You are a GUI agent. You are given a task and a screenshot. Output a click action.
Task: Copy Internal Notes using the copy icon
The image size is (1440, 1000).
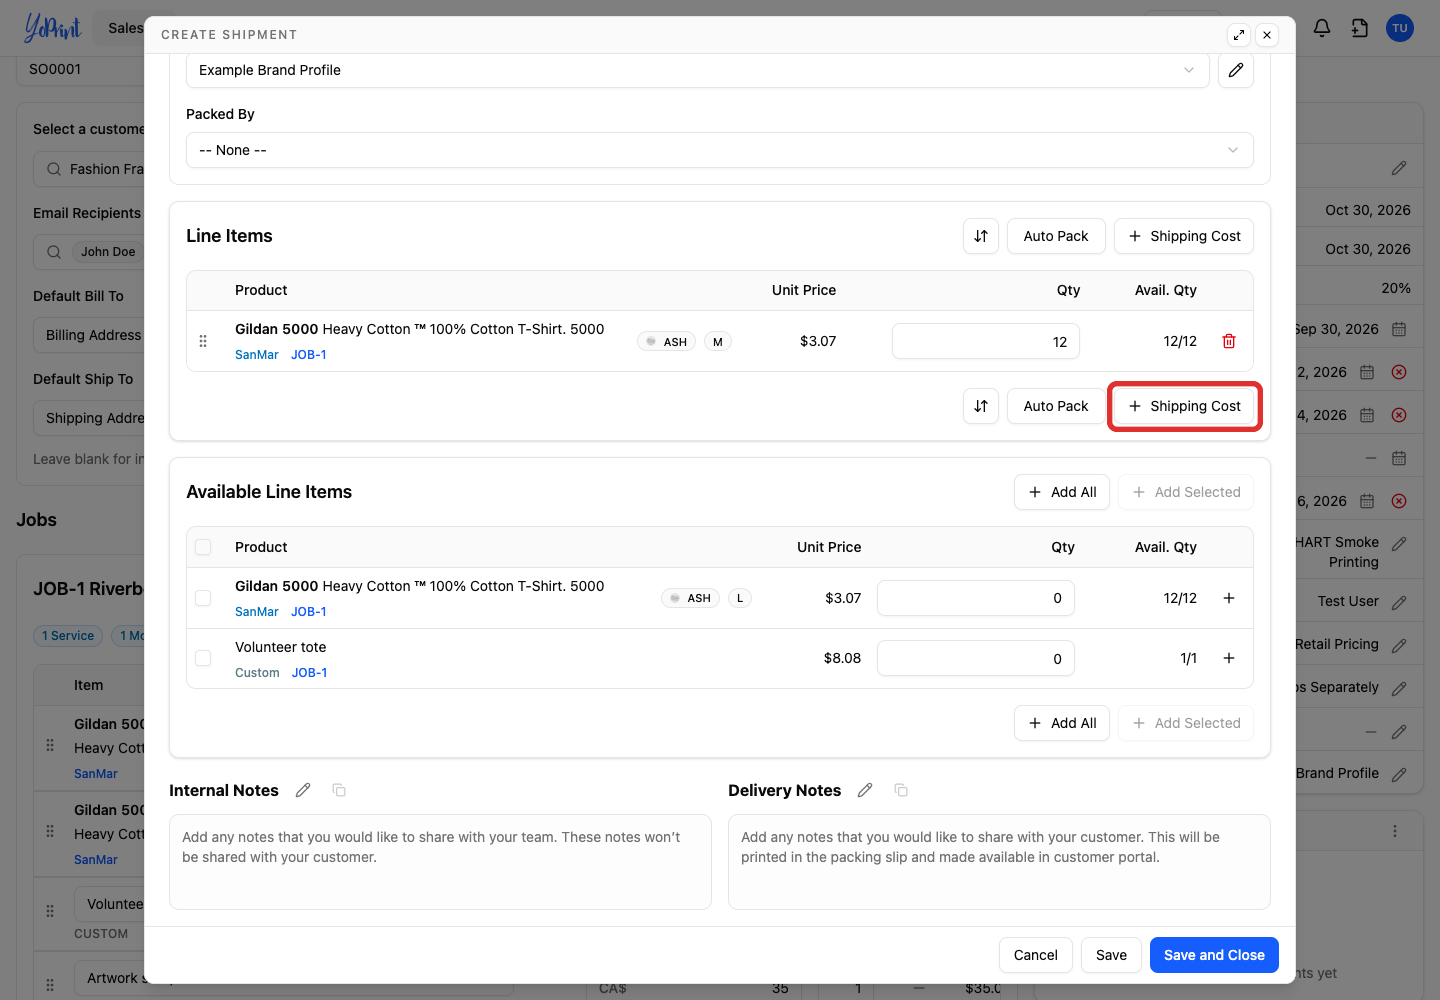point(339,790)
